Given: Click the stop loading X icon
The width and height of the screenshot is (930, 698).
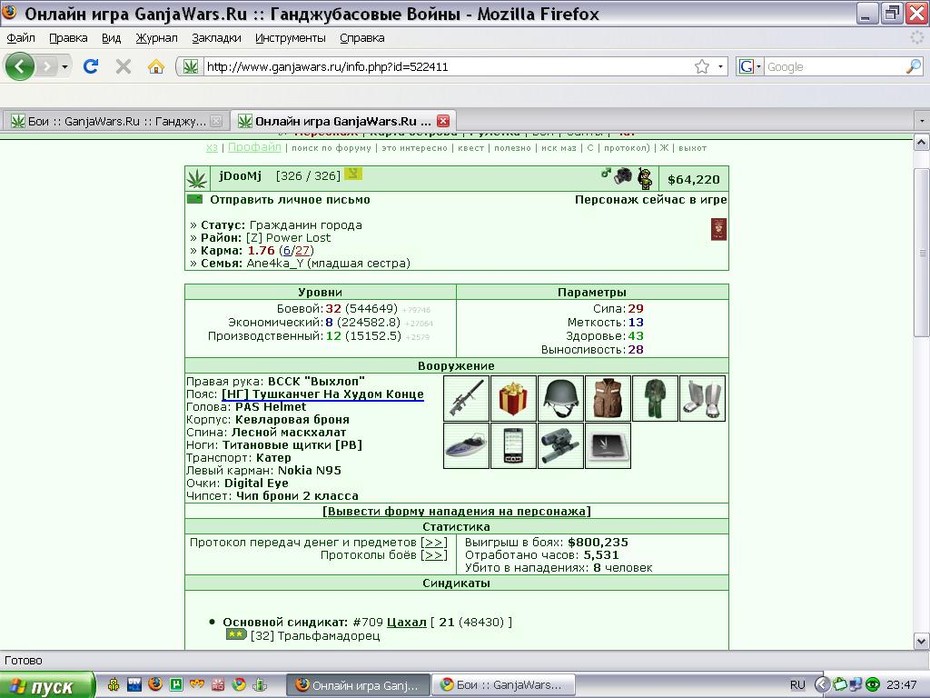Looking at the screenshot, I should [123, 66].
